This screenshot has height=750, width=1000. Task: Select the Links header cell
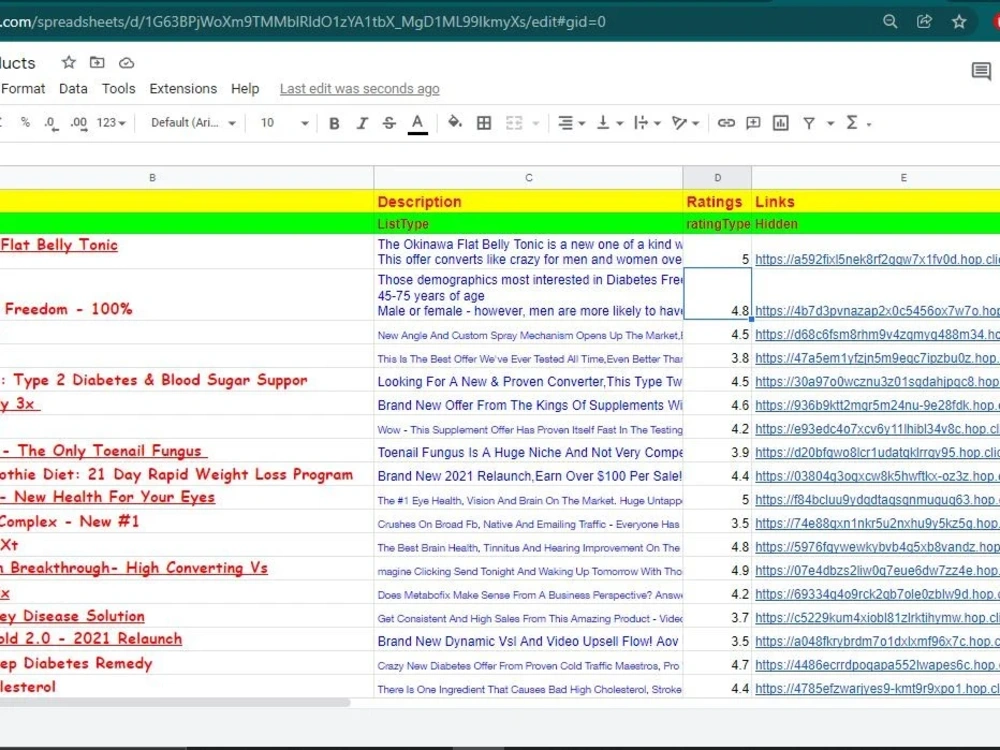point(876,202)
